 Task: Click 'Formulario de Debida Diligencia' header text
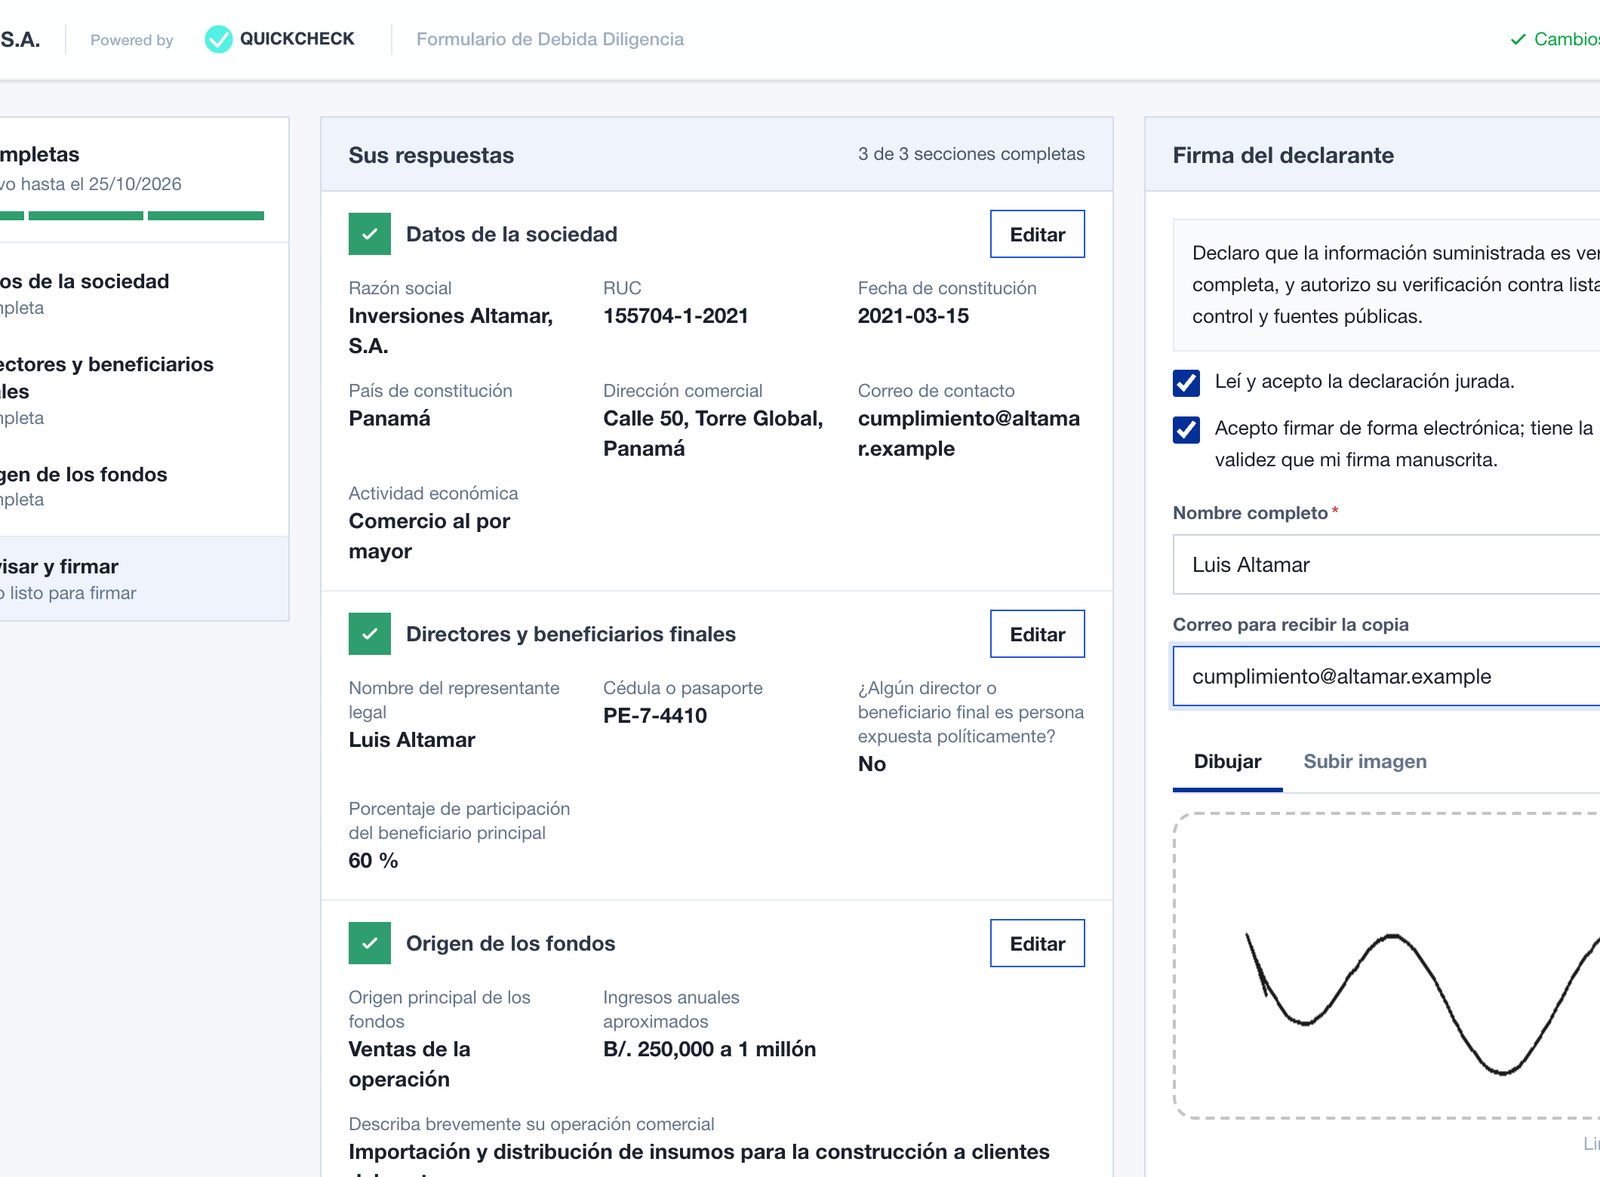coord(550,39)
